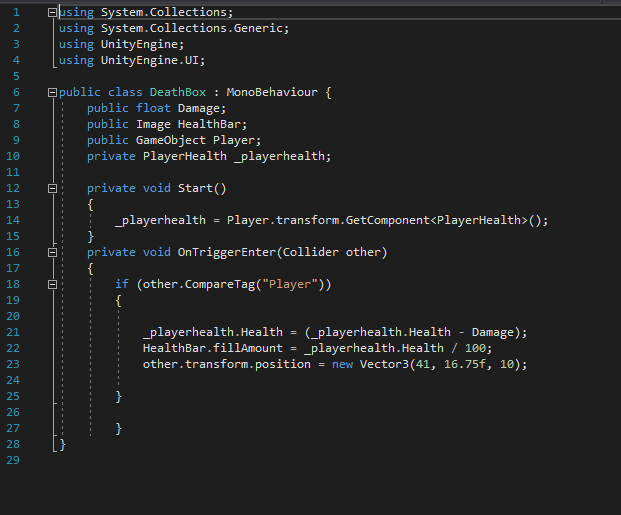Click 'GetComponent<PlayerHealth>' on line 14
This screenshot has height=515, width=621.
(438, 220)
